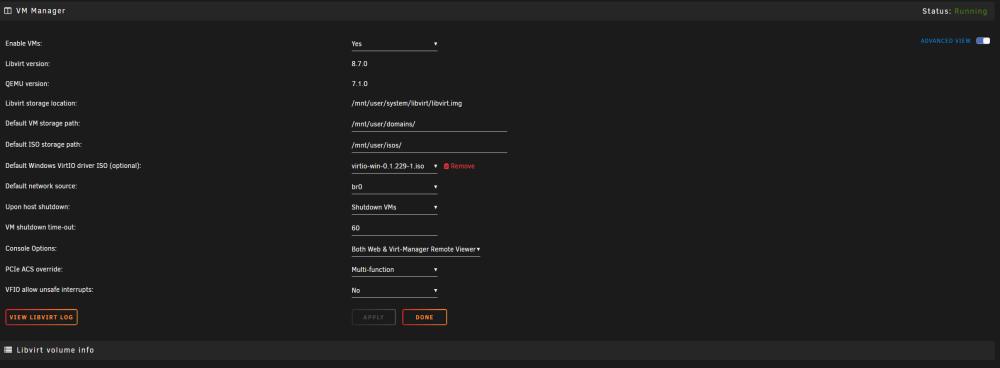The image size is (1000, 368).
Task: Open the Enable VMs dropdown
Action: [x=394, y=44]
